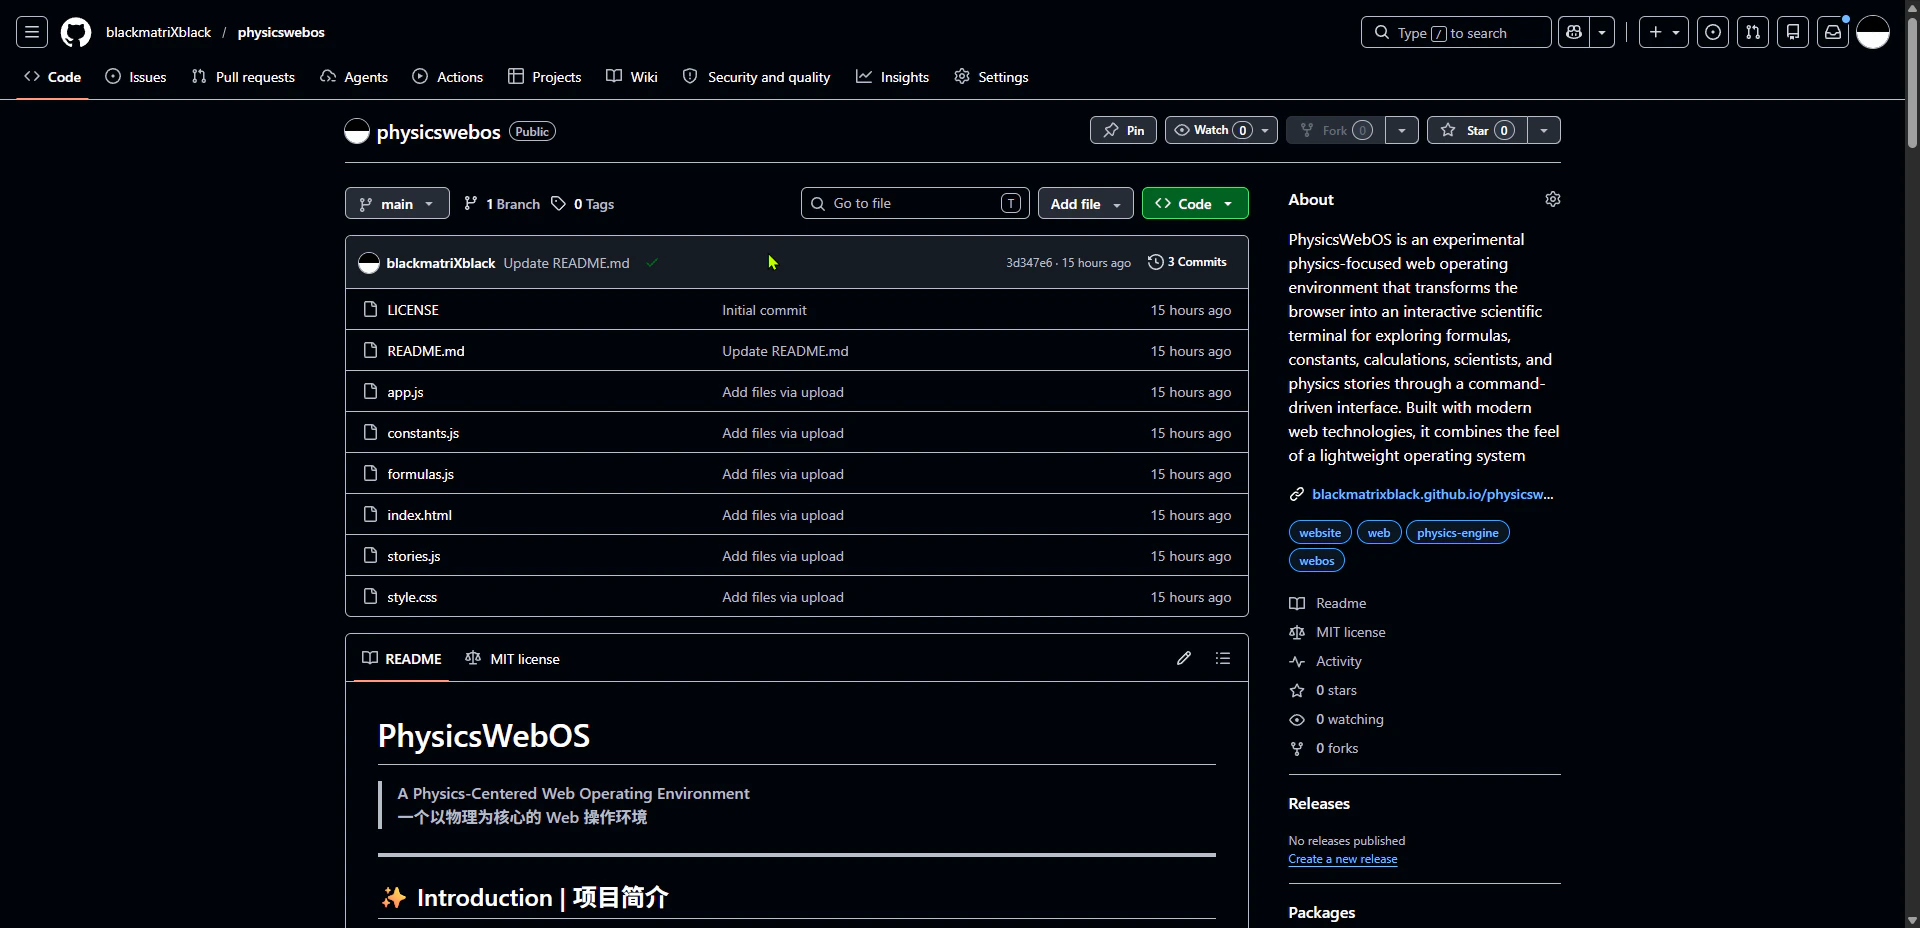The height and width of the screenshot is (928, 1920).
Task: Open style.css file
Action: click(x=412, y=597)
